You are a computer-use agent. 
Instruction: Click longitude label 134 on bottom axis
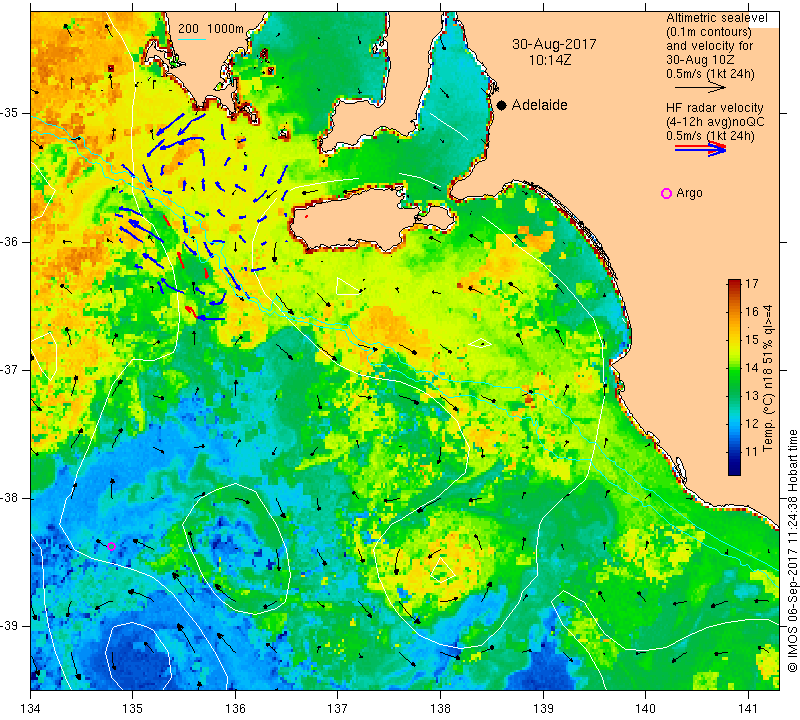point(31,708)
